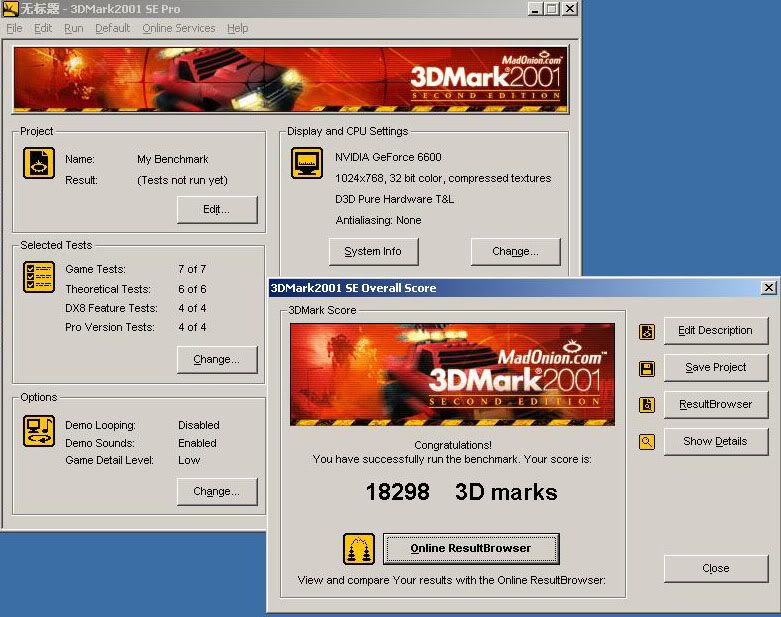Click the My Benchmark project name
The width and height of the screenshot is (781, 617).
(172, 159)
